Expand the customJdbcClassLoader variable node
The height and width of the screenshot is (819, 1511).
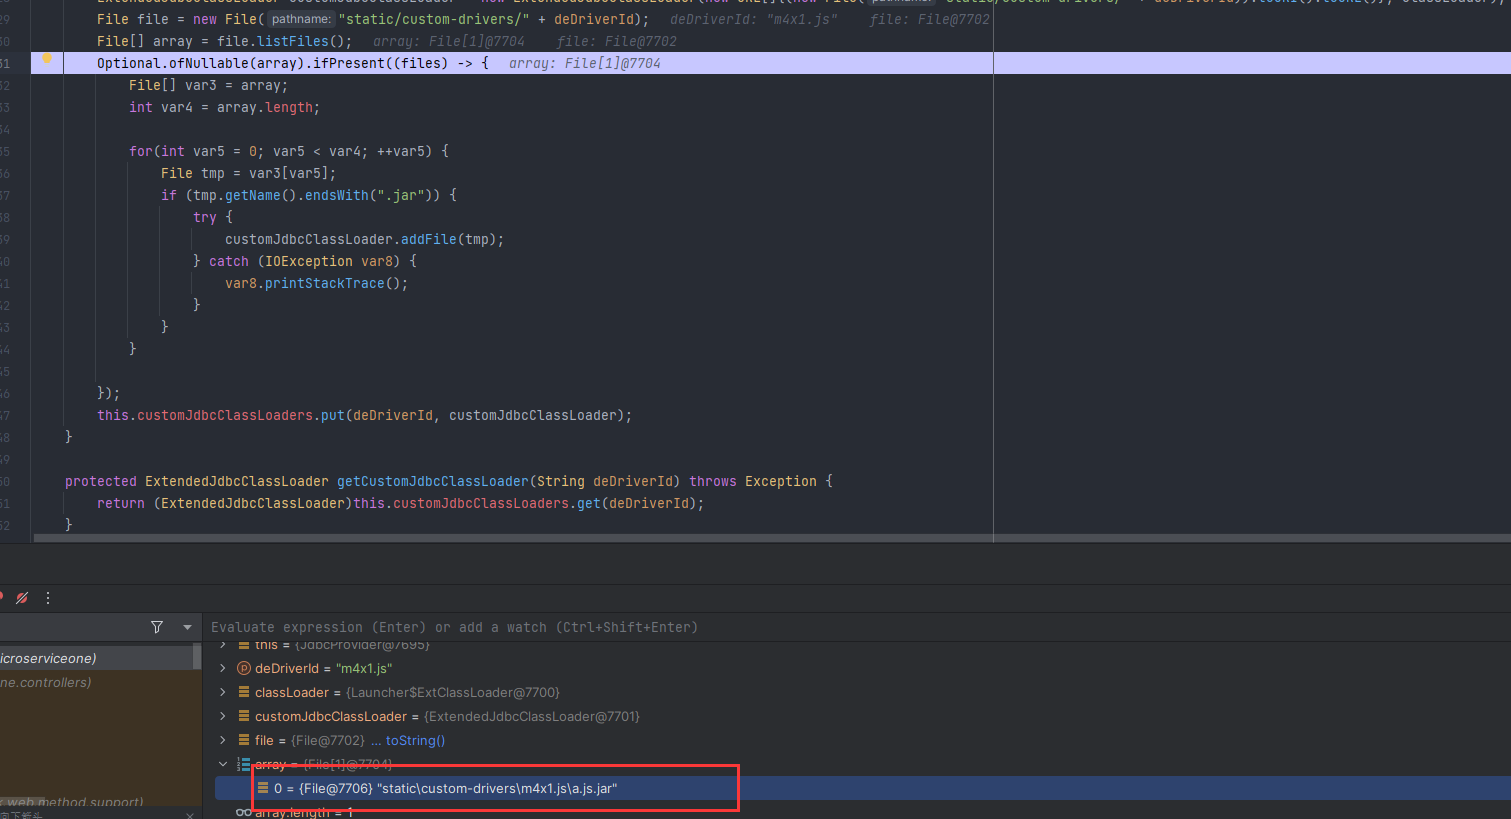(223, 716)
